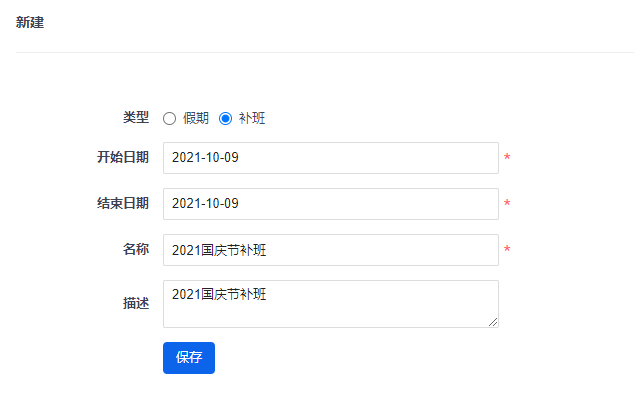Click the 补班 option label text
634x412 pixels.
(x=252, y=118)
